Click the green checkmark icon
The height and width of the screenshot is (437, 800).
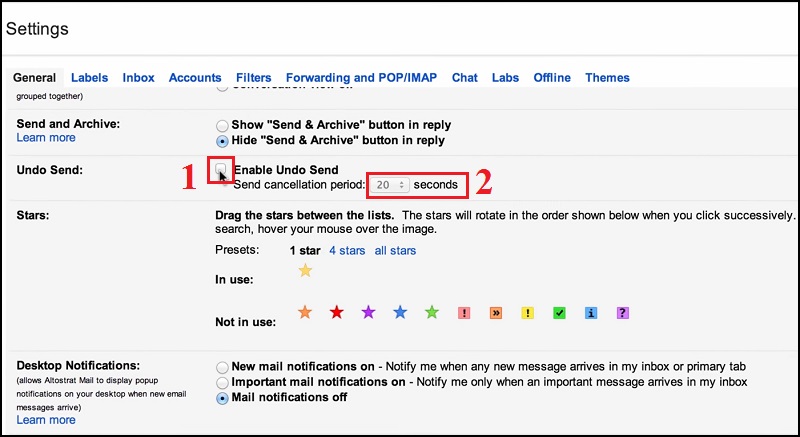[559, 313]
